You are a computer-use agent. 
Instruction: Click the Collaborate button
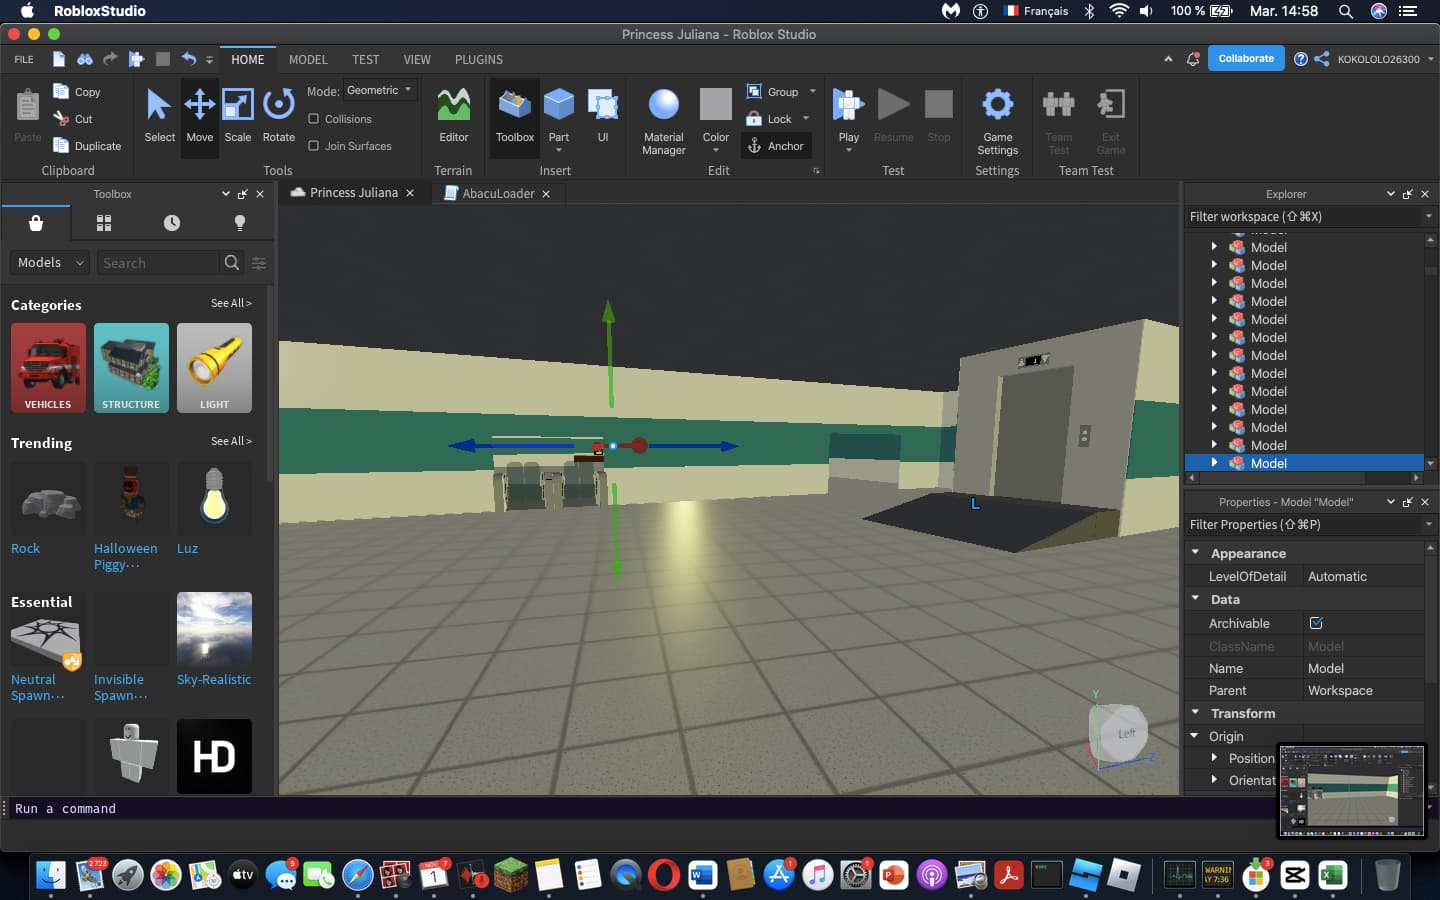[1246, 59]
